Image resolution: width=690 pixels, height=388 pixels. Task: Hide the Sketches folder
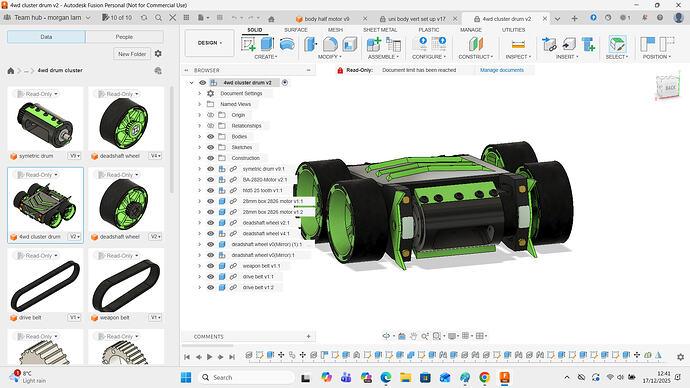[210, 147]
